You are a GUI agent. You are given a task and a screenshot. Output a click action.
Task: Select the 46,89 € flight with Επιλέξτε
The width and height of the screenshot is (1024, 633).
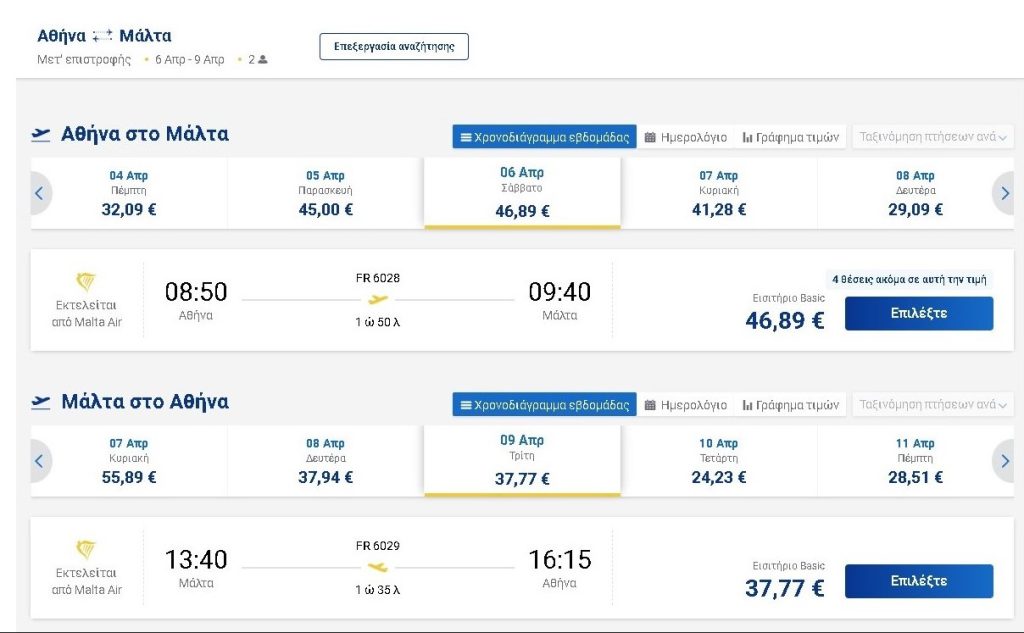[918, 314]
